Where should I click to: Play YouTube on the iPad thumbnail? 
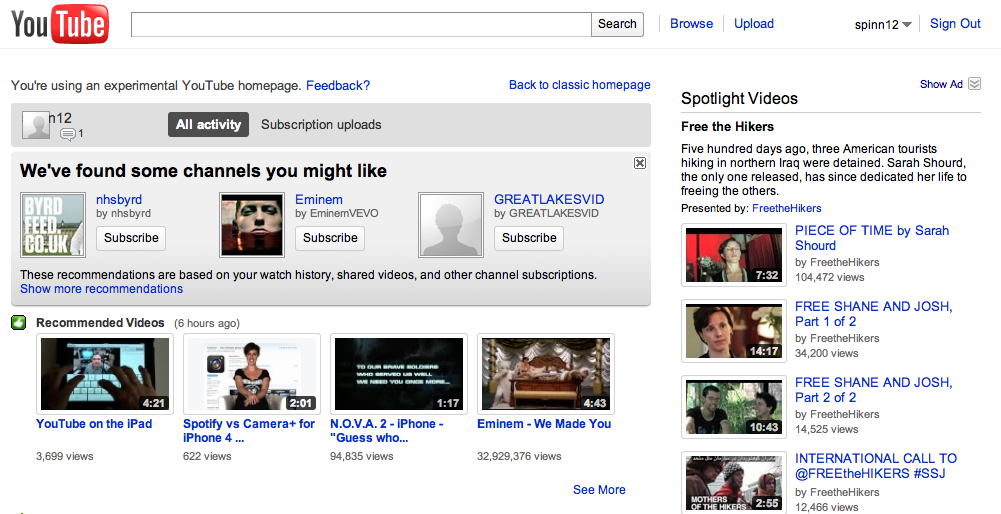pos(105,374)
